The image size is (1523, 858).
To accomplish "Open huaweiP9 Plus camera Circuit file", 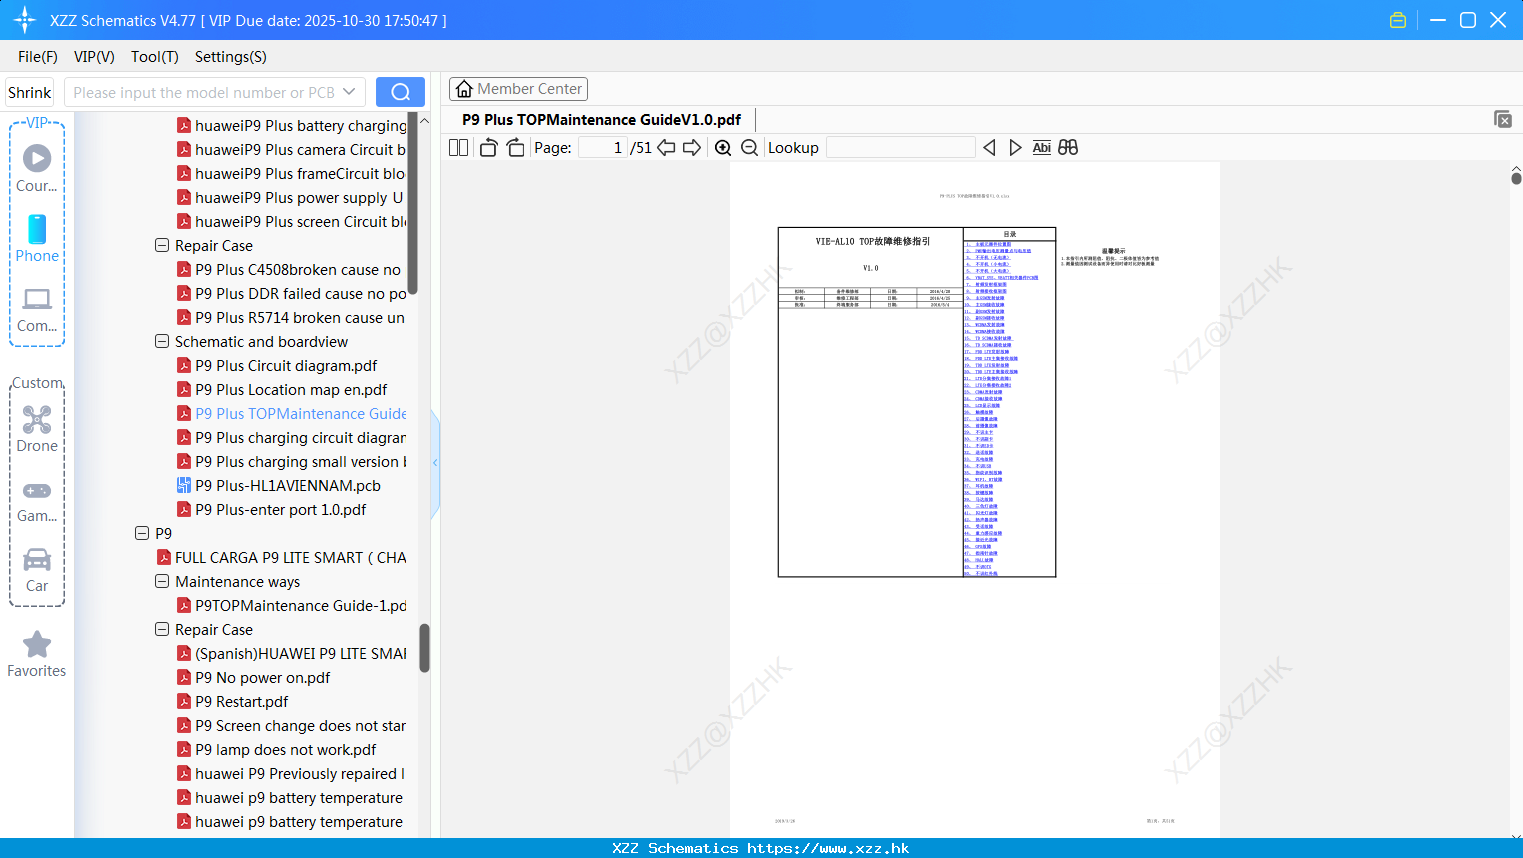I will 291,149.
